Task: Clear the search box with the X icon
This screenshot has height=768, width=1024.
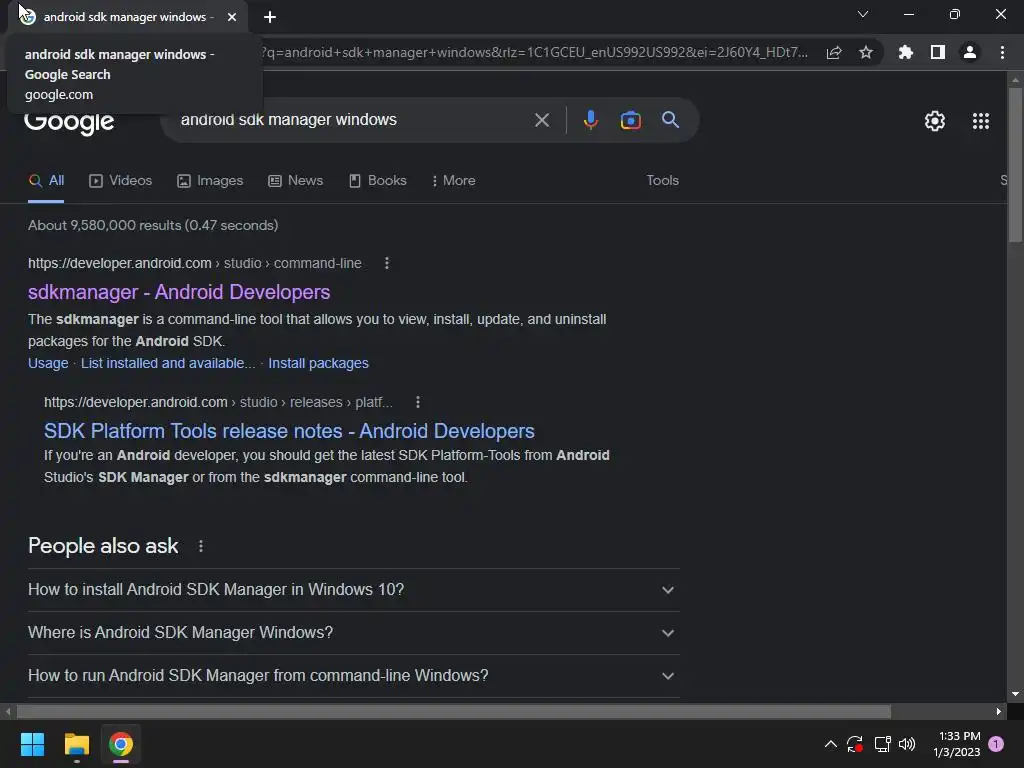Action: pyautogui.click(x=541, y=120)
